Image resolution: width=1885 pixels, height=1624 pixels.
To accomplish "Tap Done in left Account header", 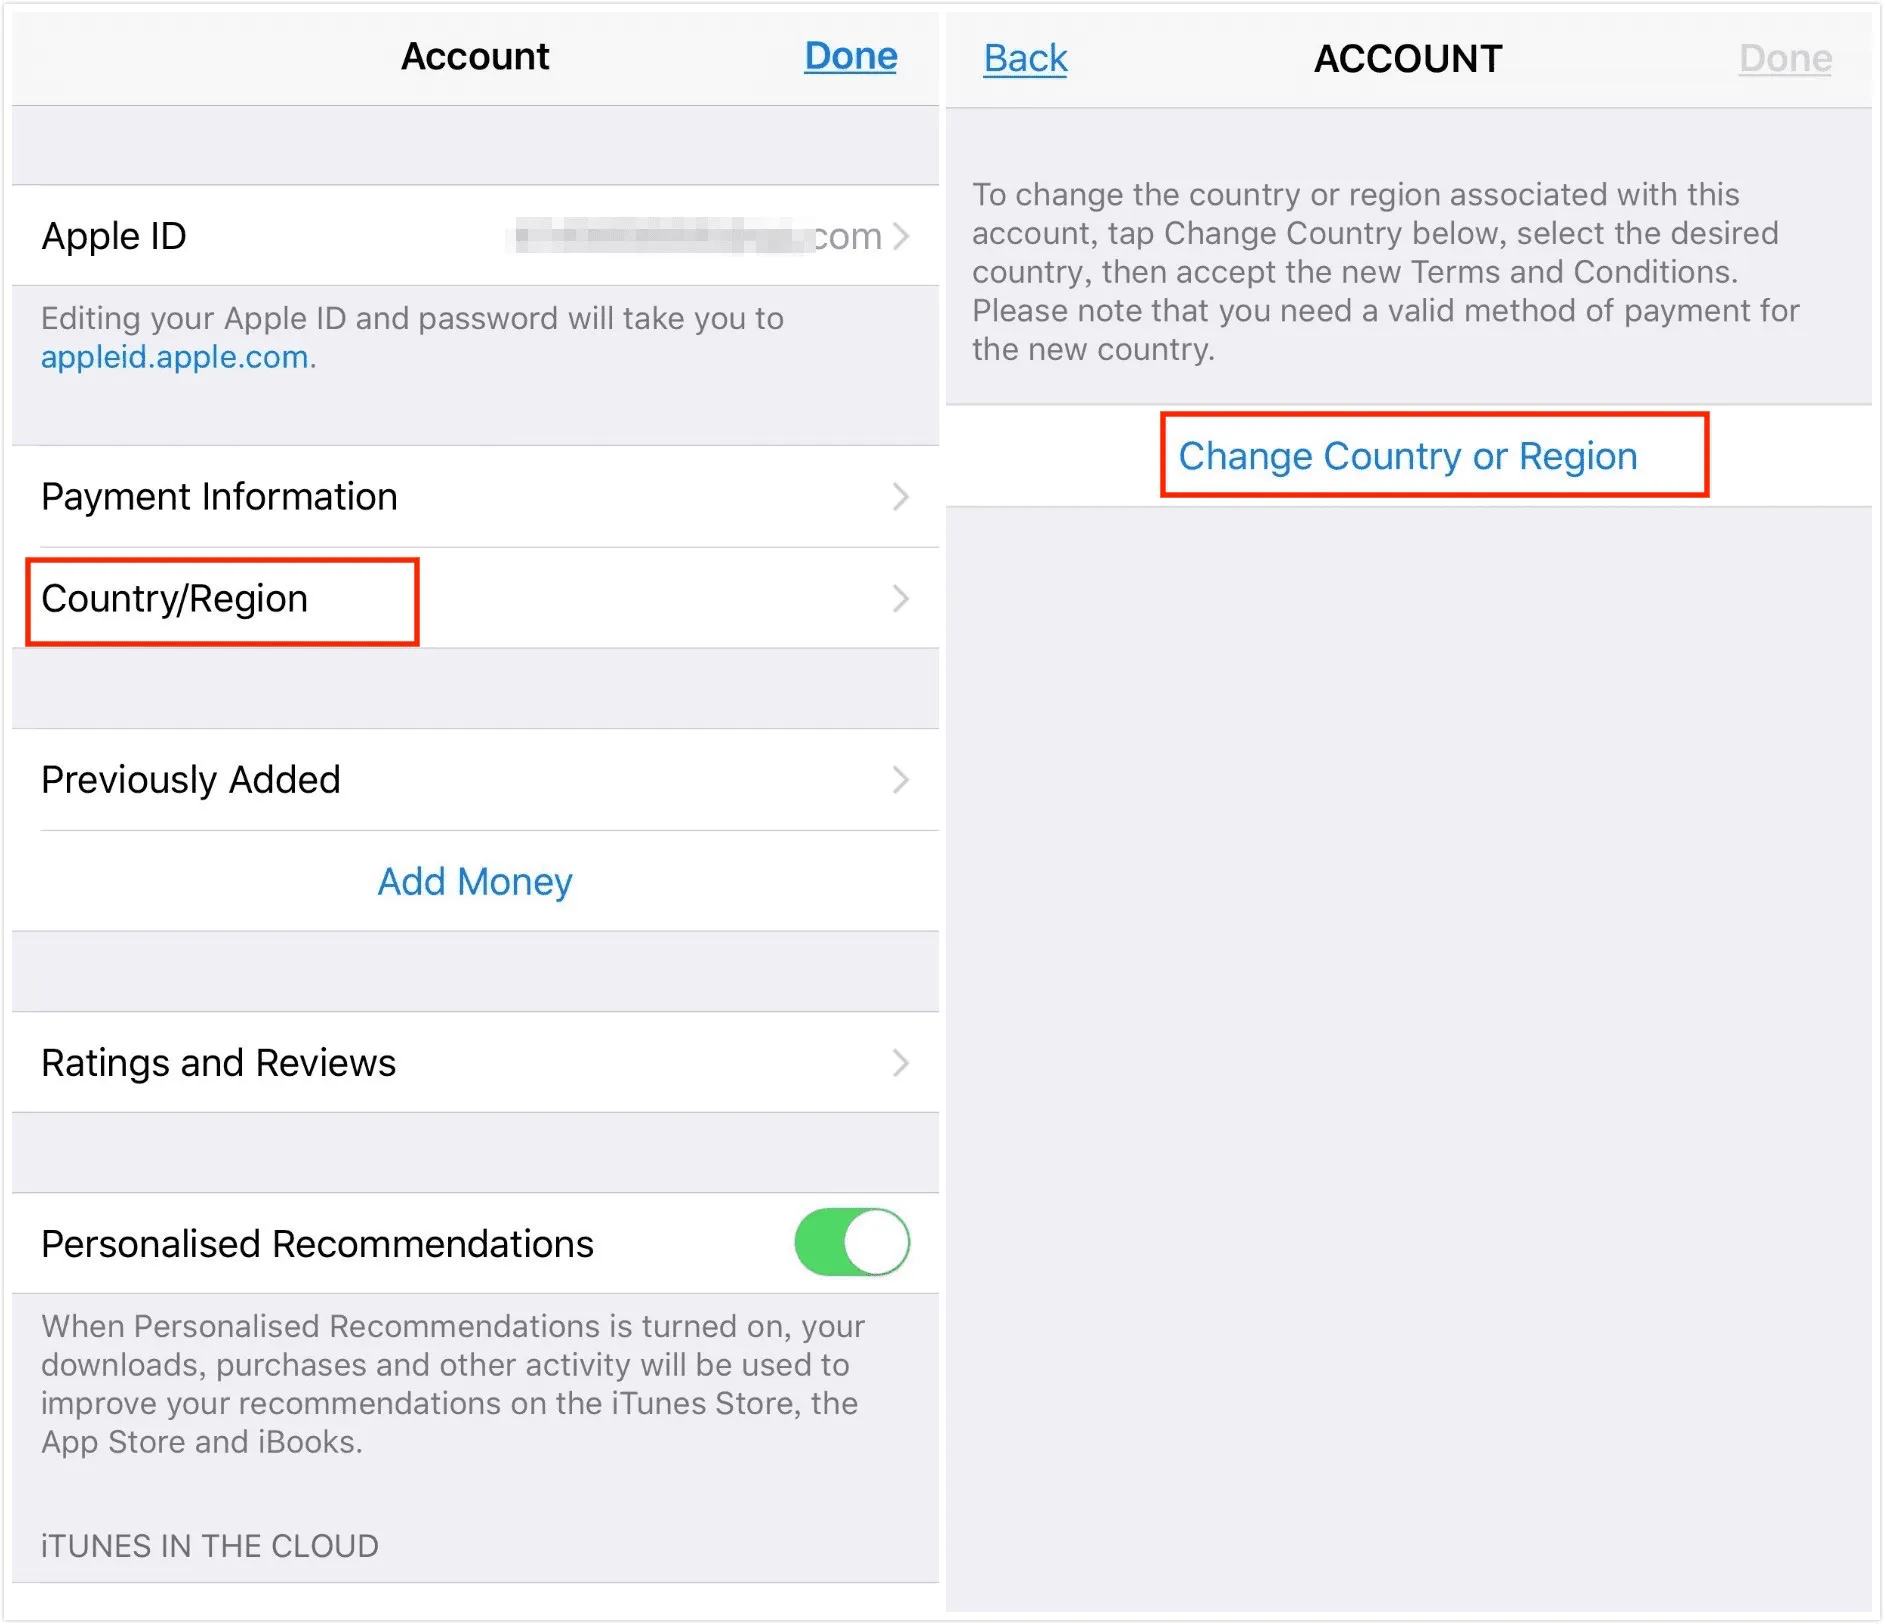I will 850,56.
